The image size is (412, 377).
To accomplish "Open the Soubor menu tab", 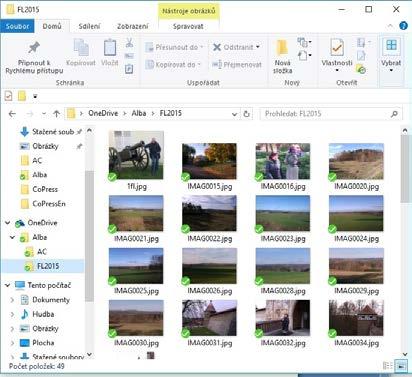I will [17, 26].
